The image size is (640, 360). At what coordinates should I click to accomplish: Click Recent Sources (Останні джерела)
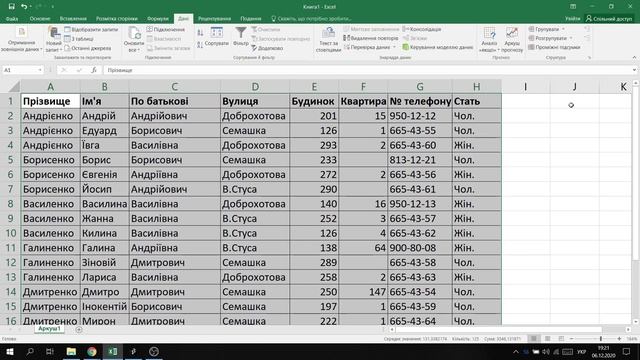pos(88,48)
